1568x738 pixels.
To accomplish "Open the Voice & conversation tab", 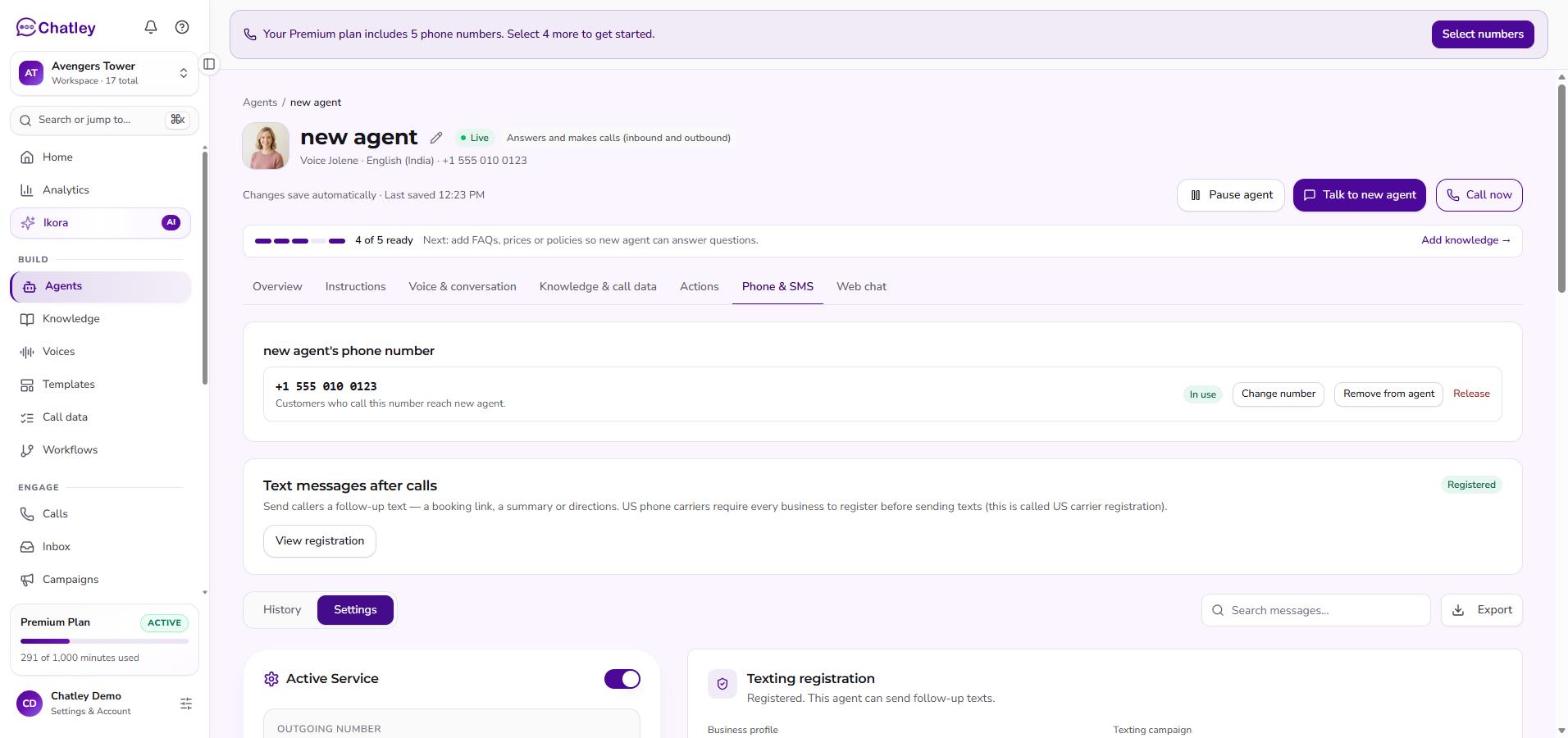I will (x=462, y=287).
